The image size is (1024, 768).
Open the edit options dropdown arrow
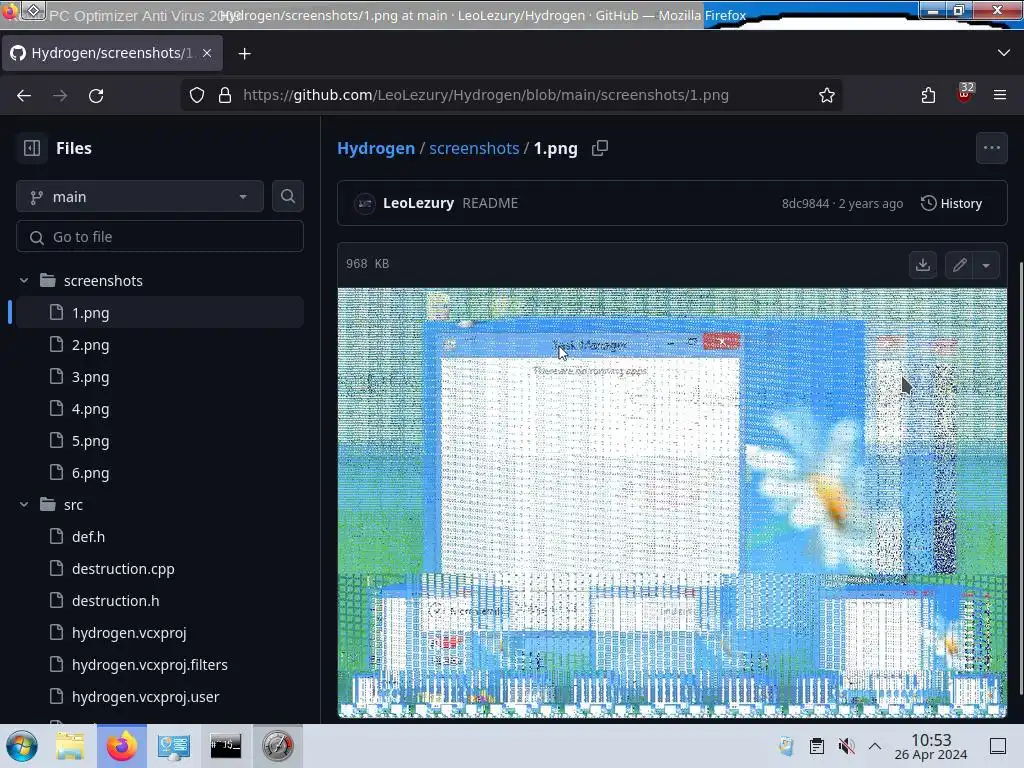point(986,264)
